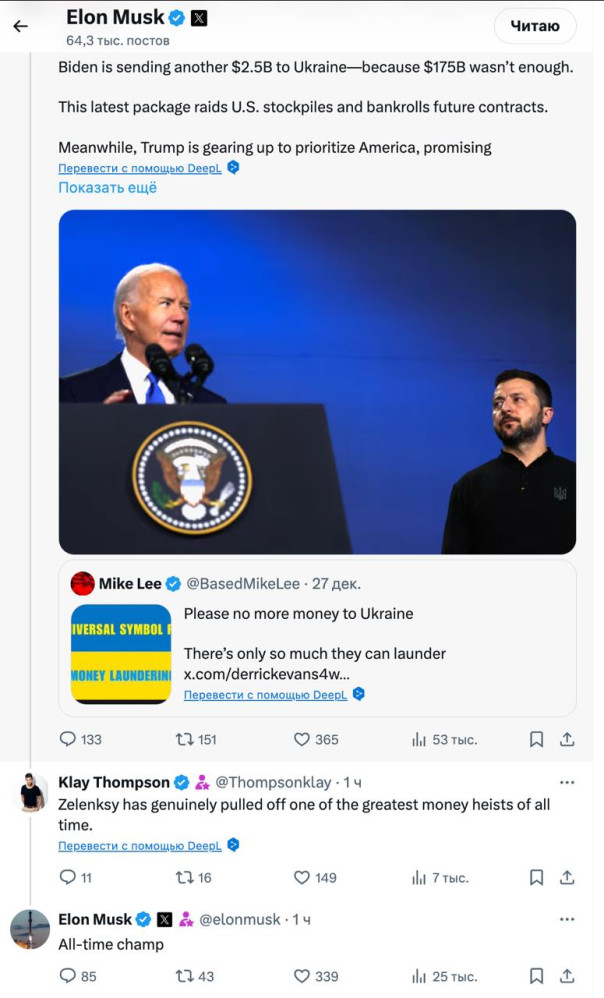Open more options on Klay Thompson's reply
The width and height of the screenshot is (604, 998).
point(567,782)
